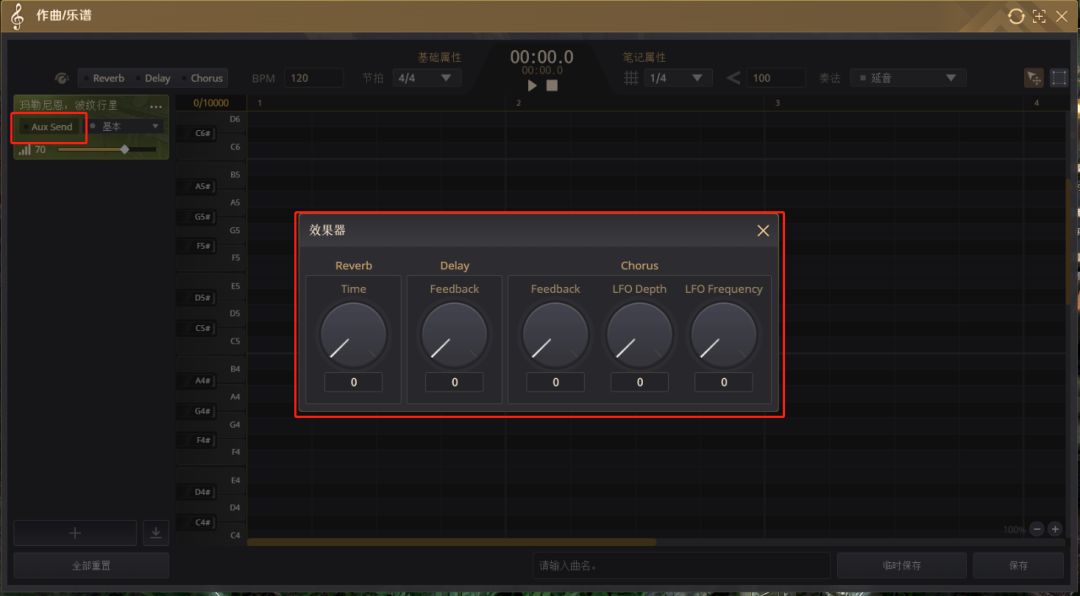This screenshot has width=1080, height=596.
Task: Toggle Aux Send on the track
Action: pyautogui.click(x=50, y=127)
